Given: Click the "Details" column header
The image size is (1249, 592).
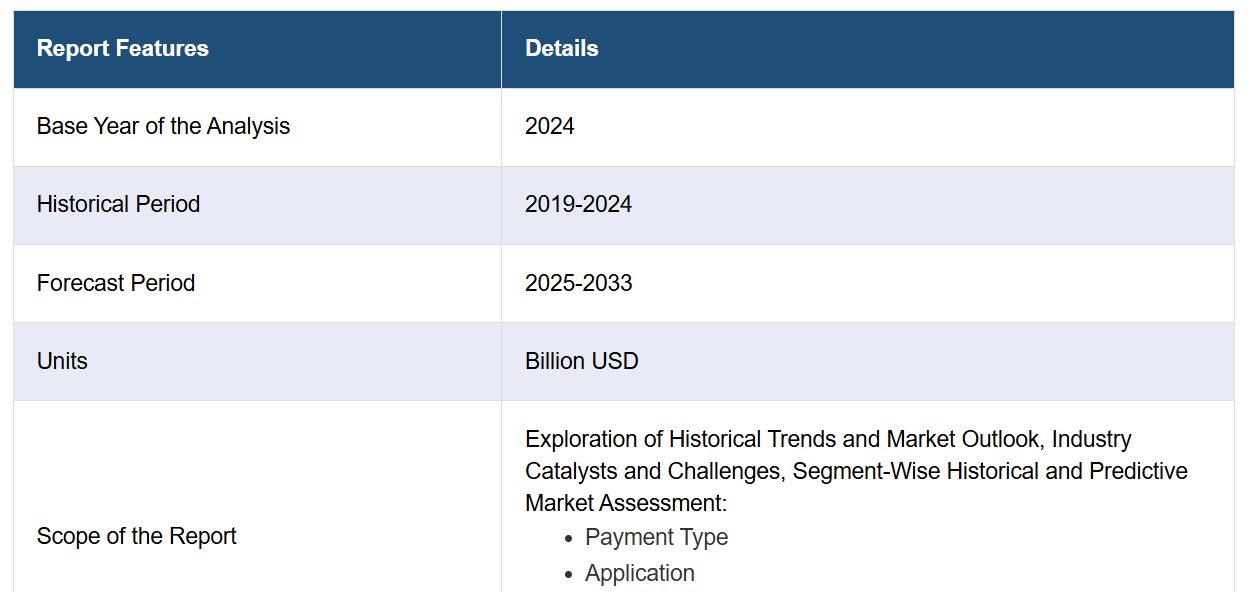Looking at the screenshot, I should (561, 49).
